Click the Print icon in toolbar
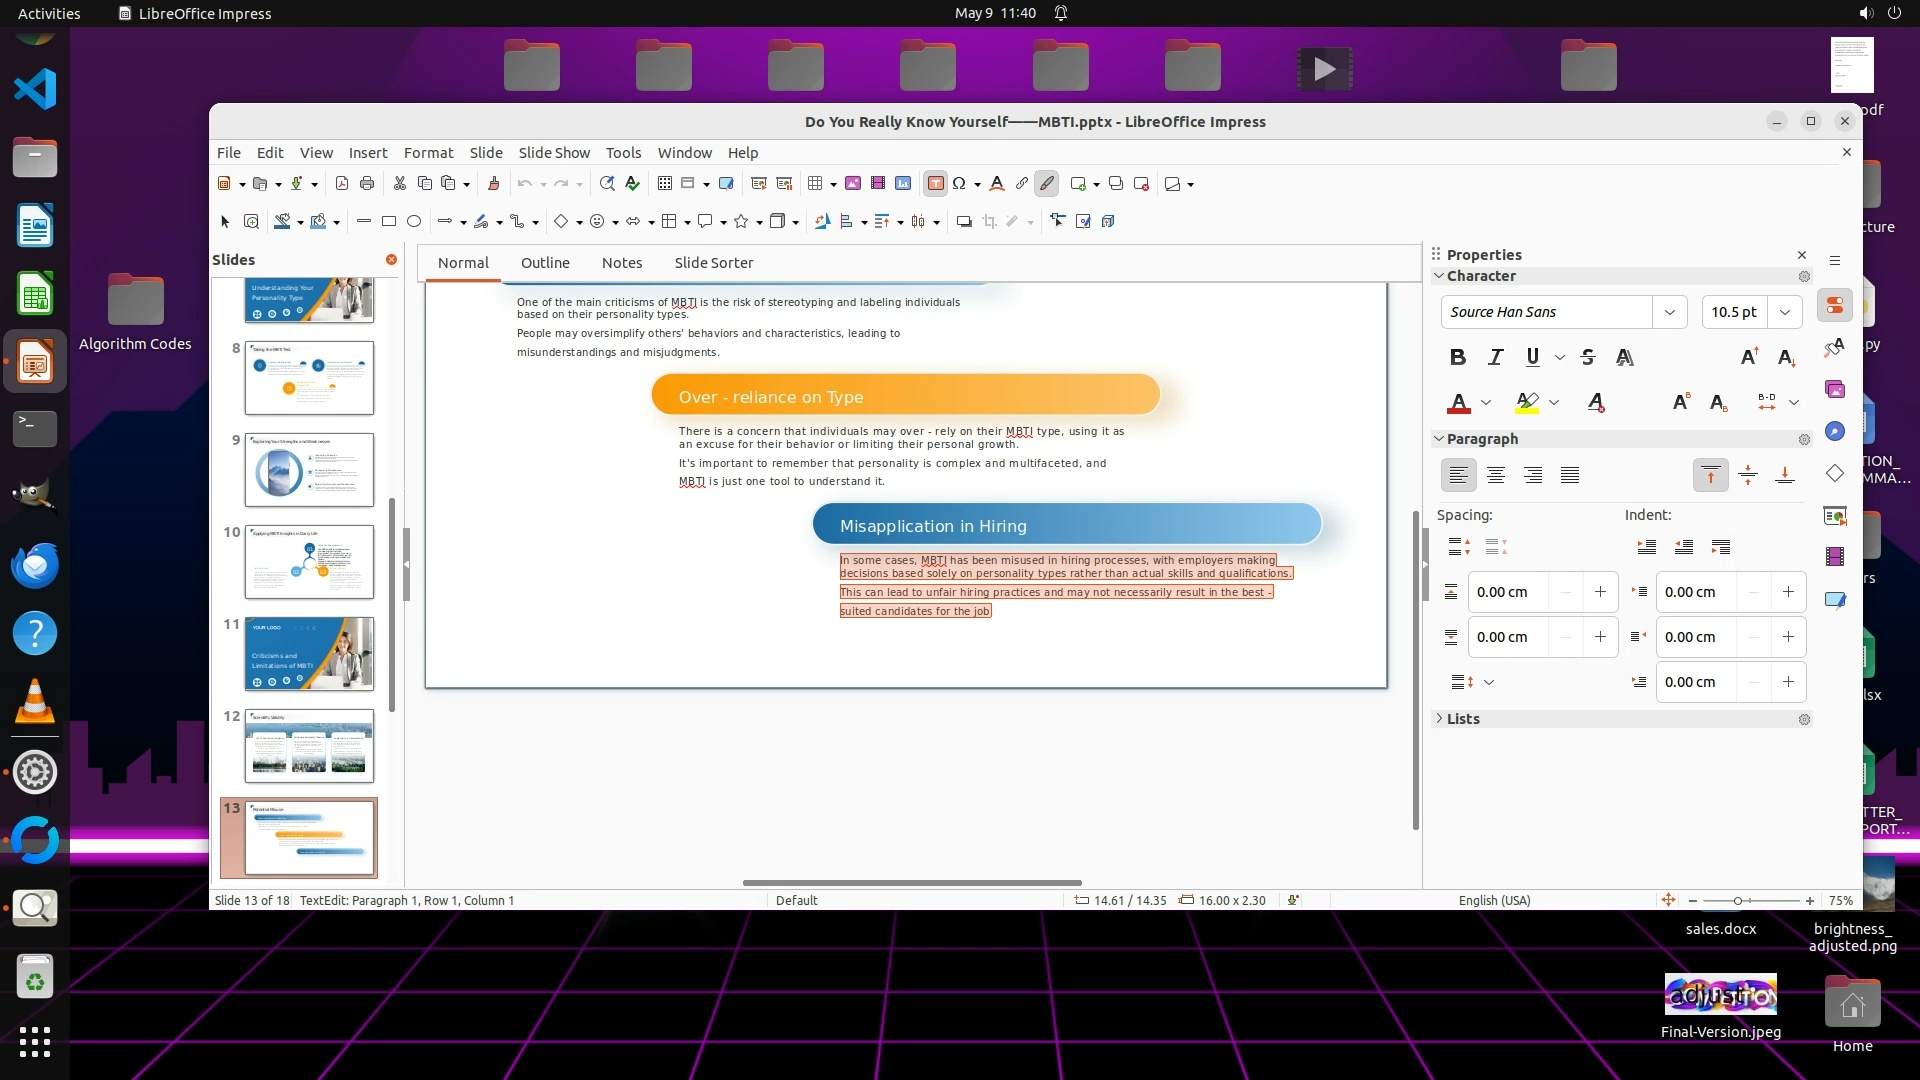The height and width of the screenshot is (1080, 1920). (367, 183)
